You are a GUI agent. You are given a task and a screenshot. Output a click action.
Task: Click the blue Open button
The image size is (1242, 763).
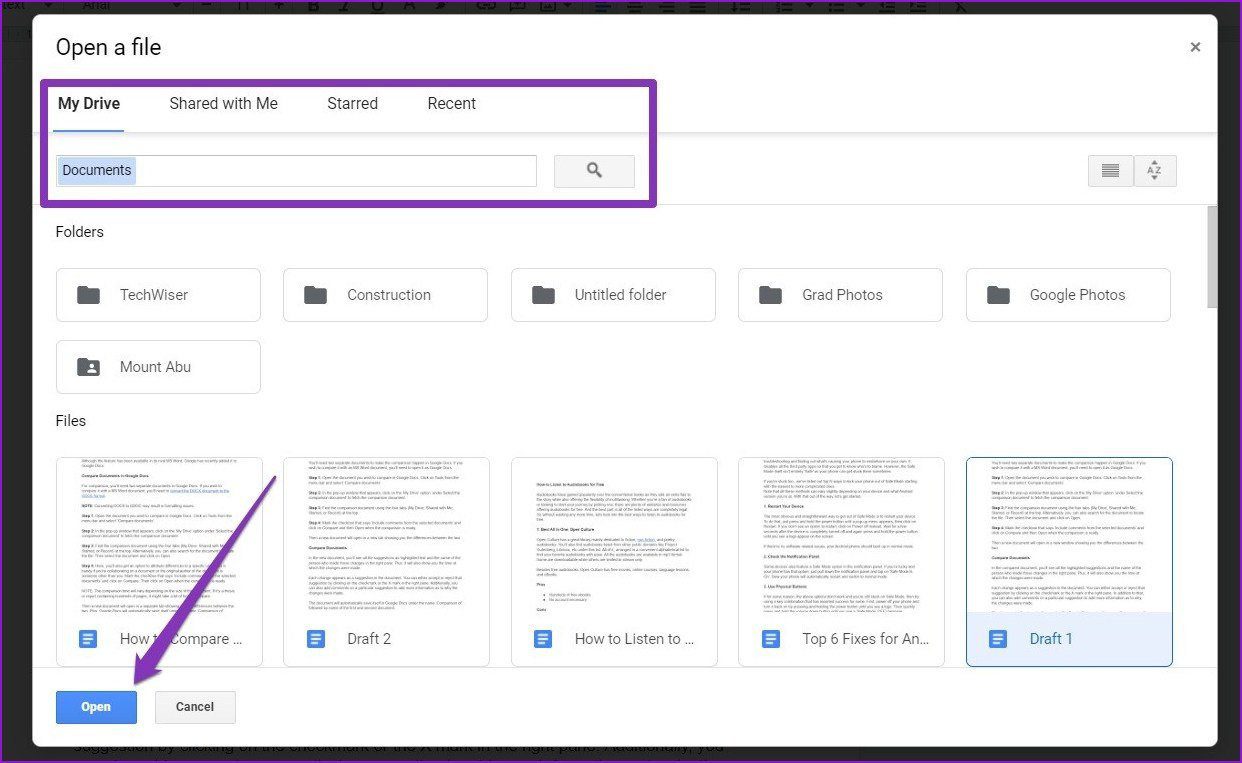(x=96, y=707)
